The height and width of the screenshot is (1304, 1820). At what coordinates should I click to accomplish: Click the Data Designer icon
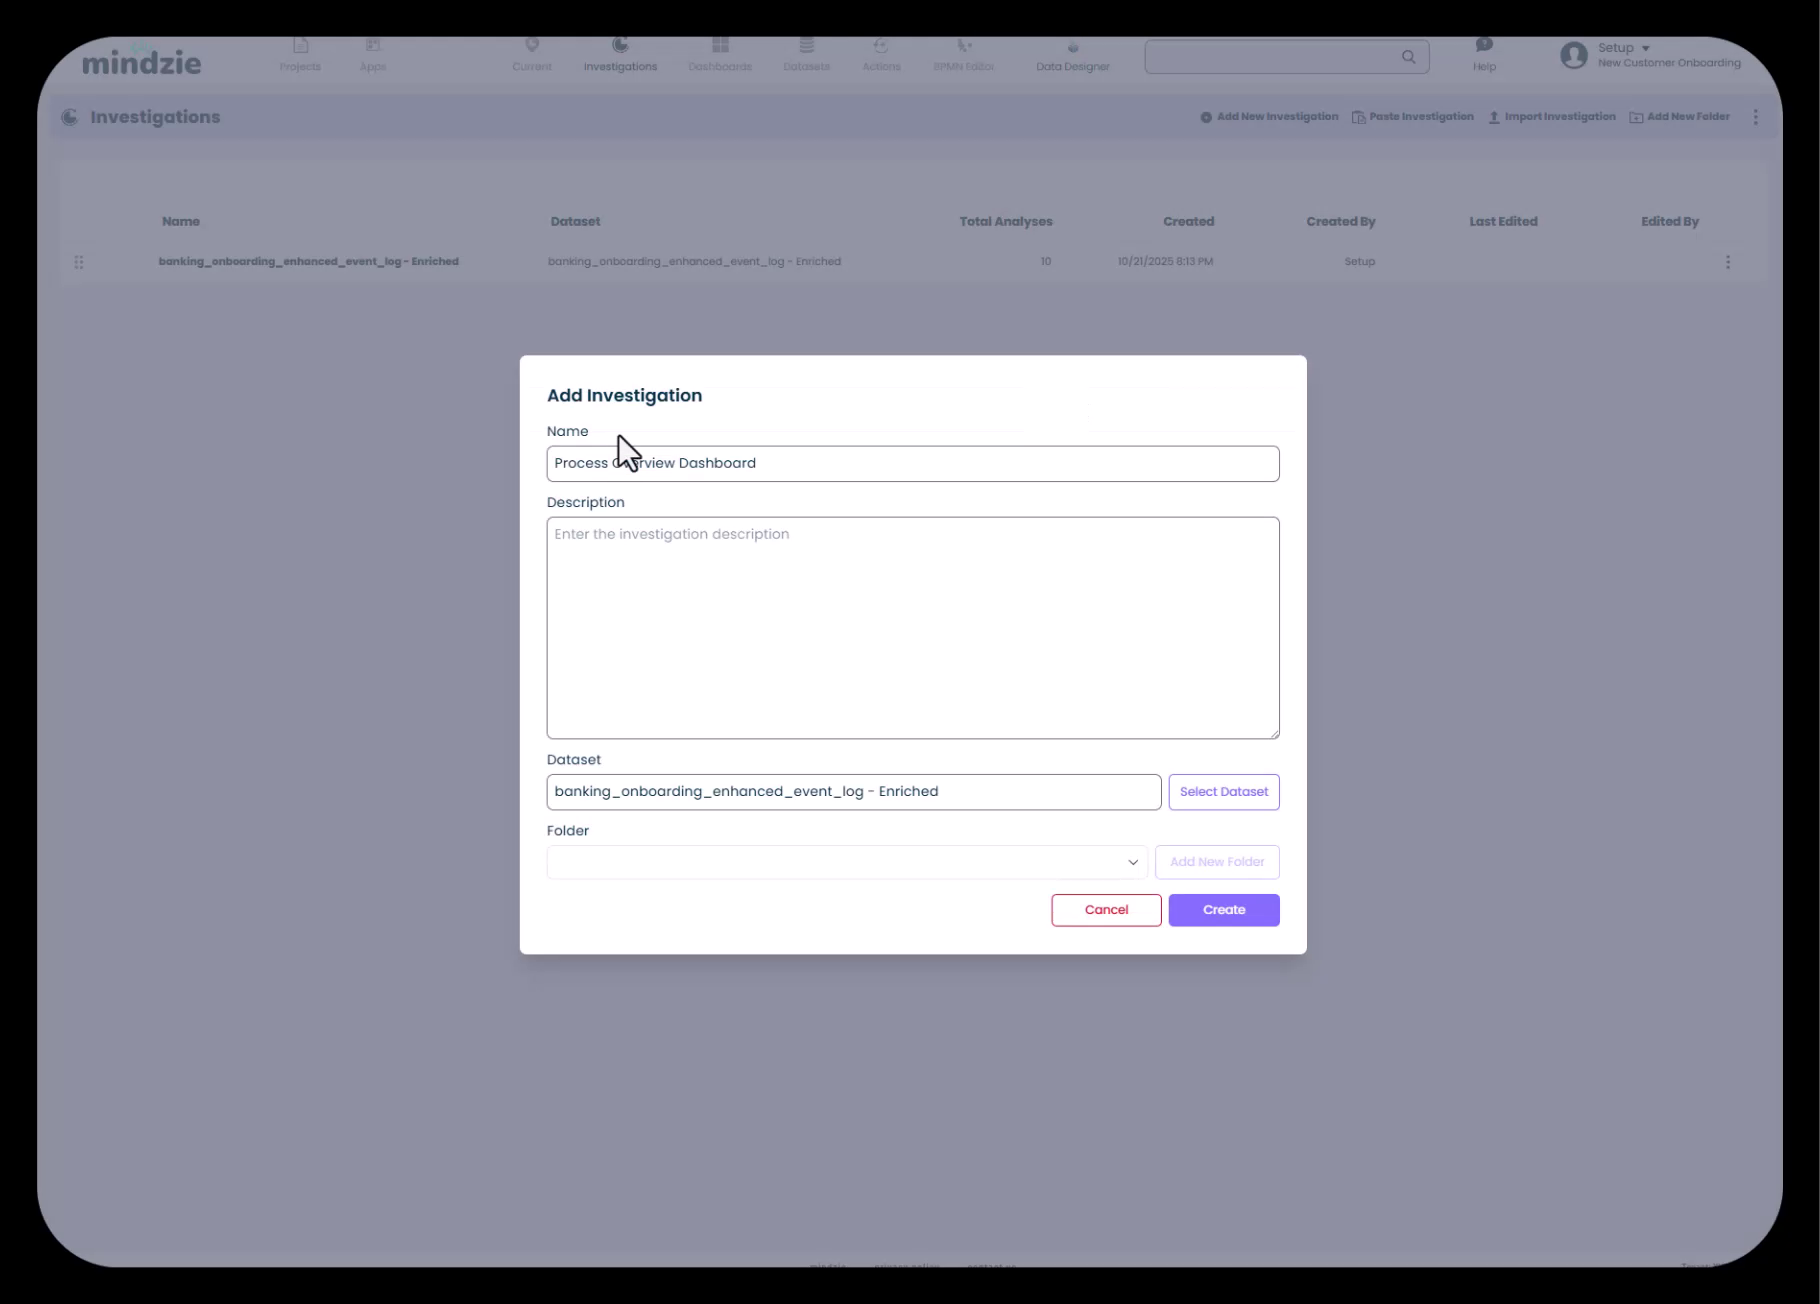[x=1072, y=48]
